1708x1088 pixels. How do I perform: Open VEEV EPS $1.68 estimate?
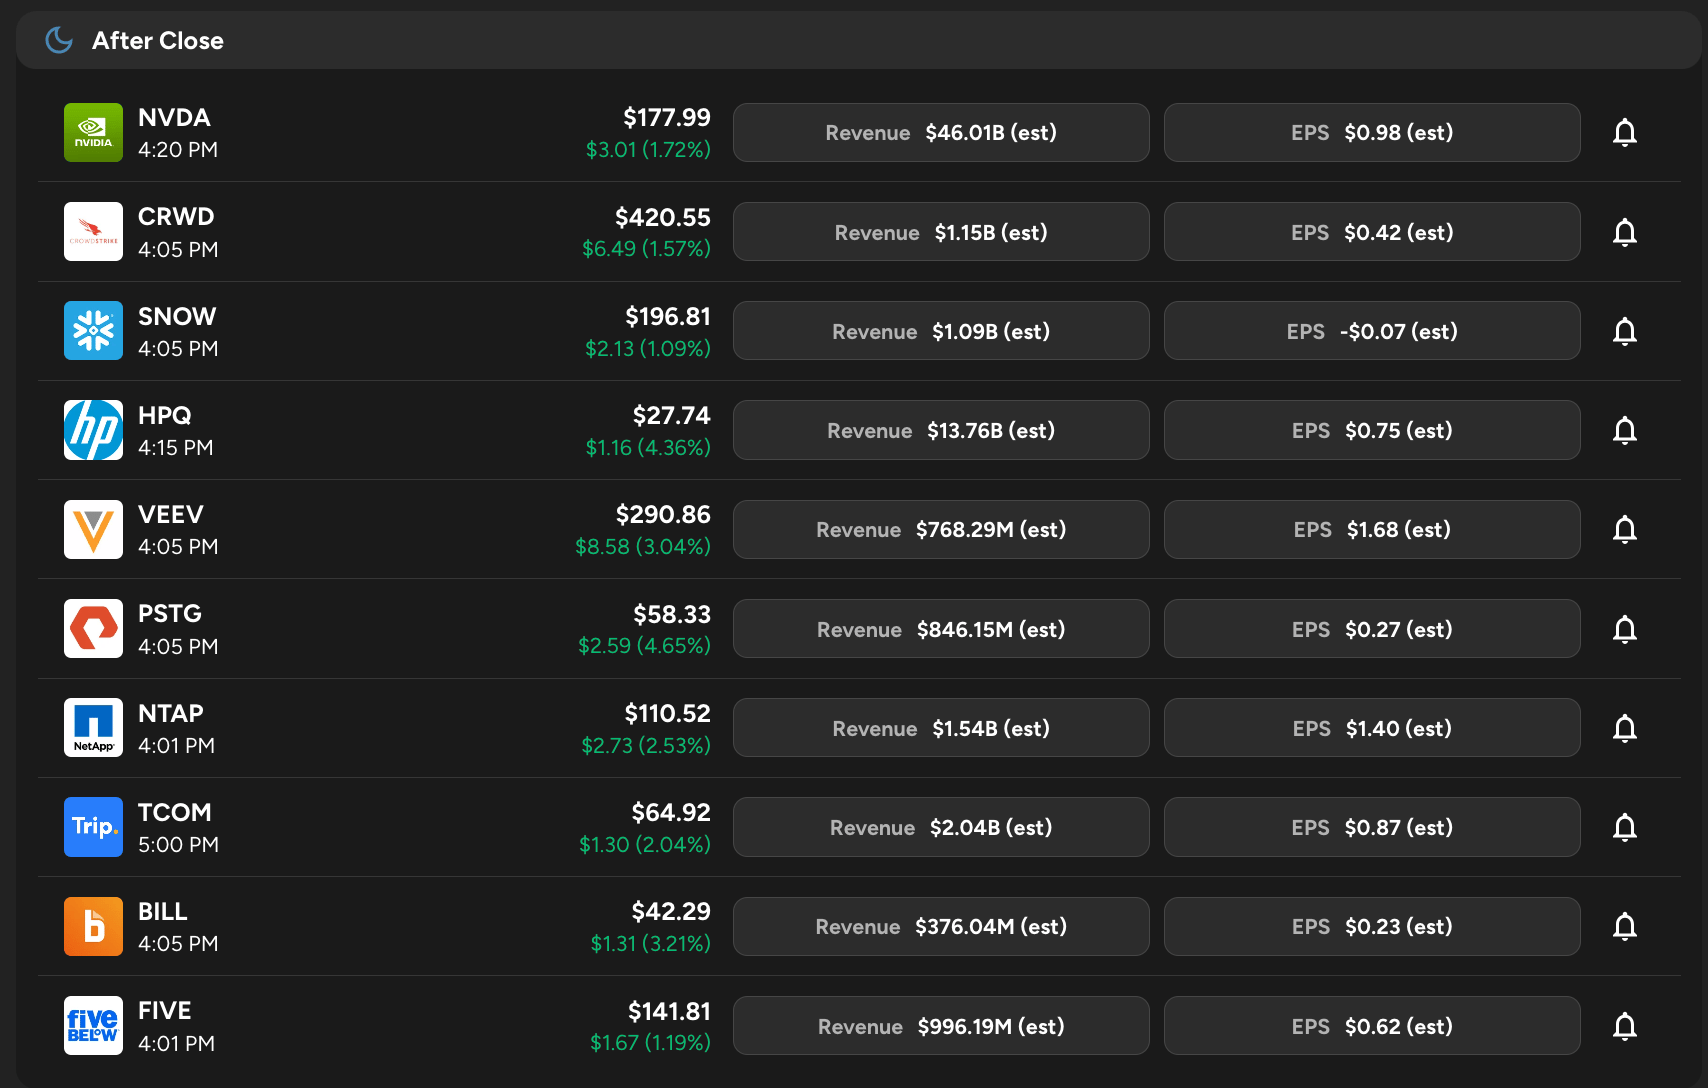1372,529
